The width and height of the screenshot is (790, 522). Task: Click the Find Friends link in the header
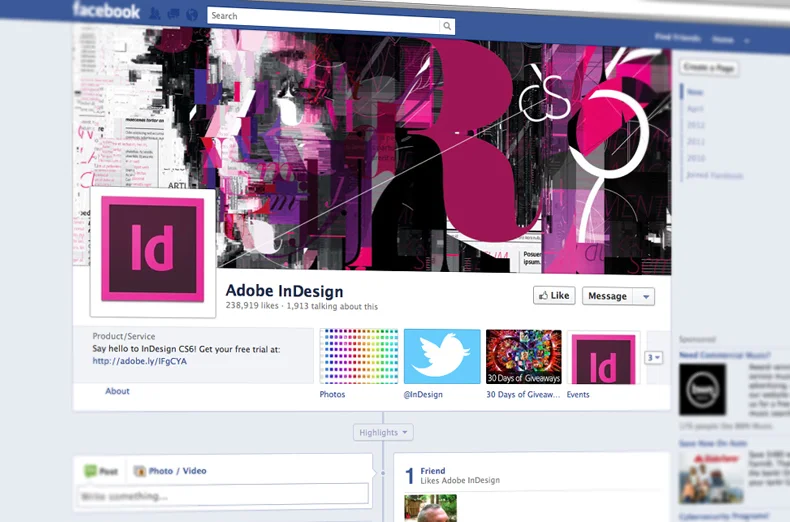[x=678, y=37]
